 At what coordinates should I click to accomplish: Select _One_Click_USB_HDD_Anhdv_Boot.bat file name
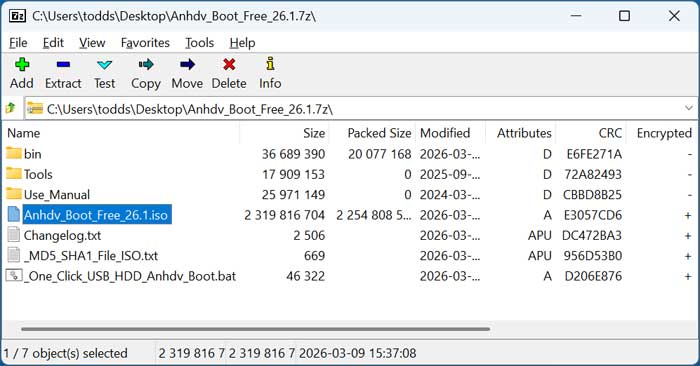click(x=129, y=276)
